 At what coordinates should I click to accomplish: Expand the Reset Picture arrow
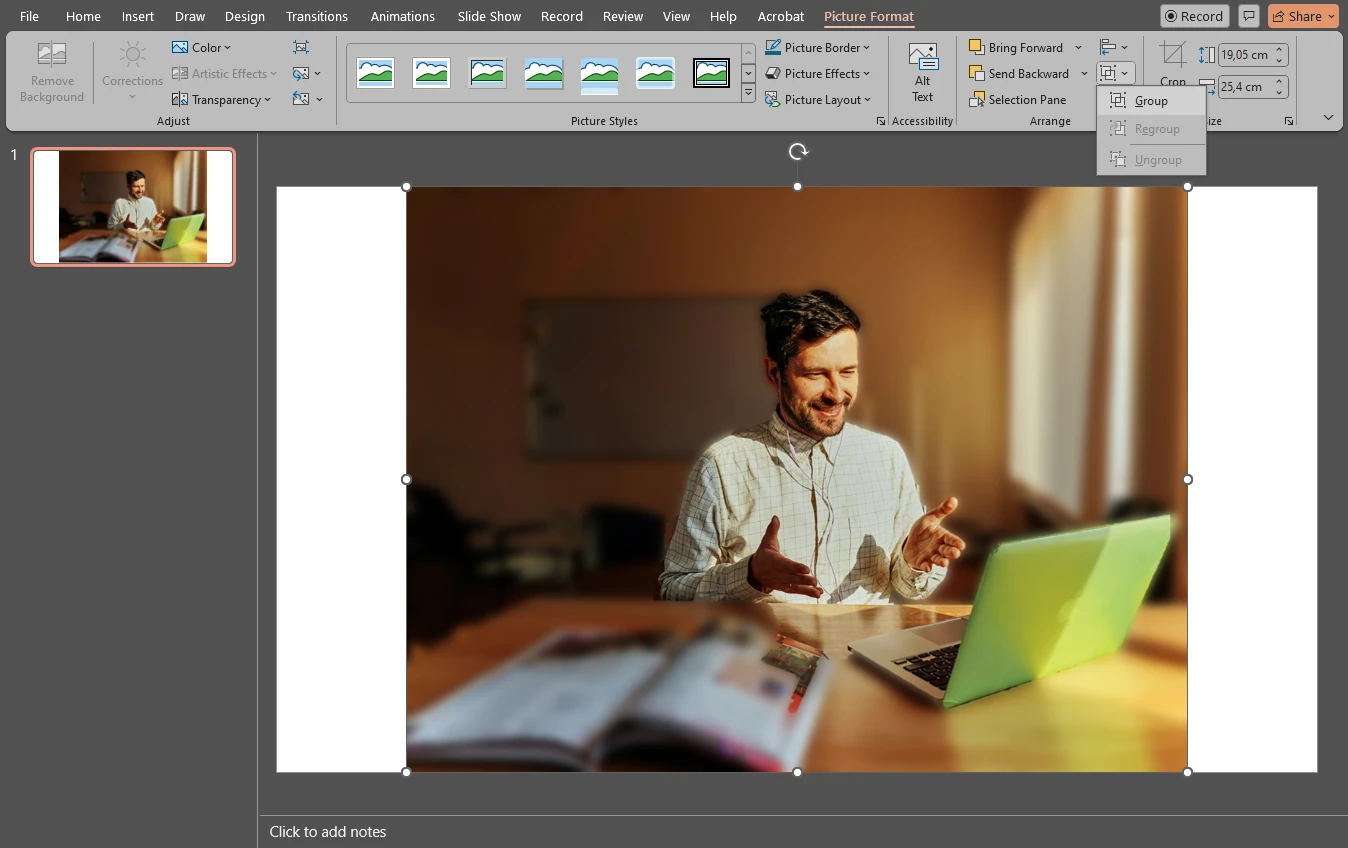[319, 99]
